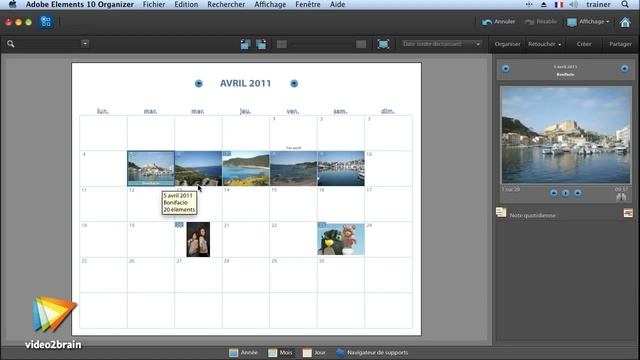Click in the search input field
This screenshot has width=640, height=360.
(48, 44)
